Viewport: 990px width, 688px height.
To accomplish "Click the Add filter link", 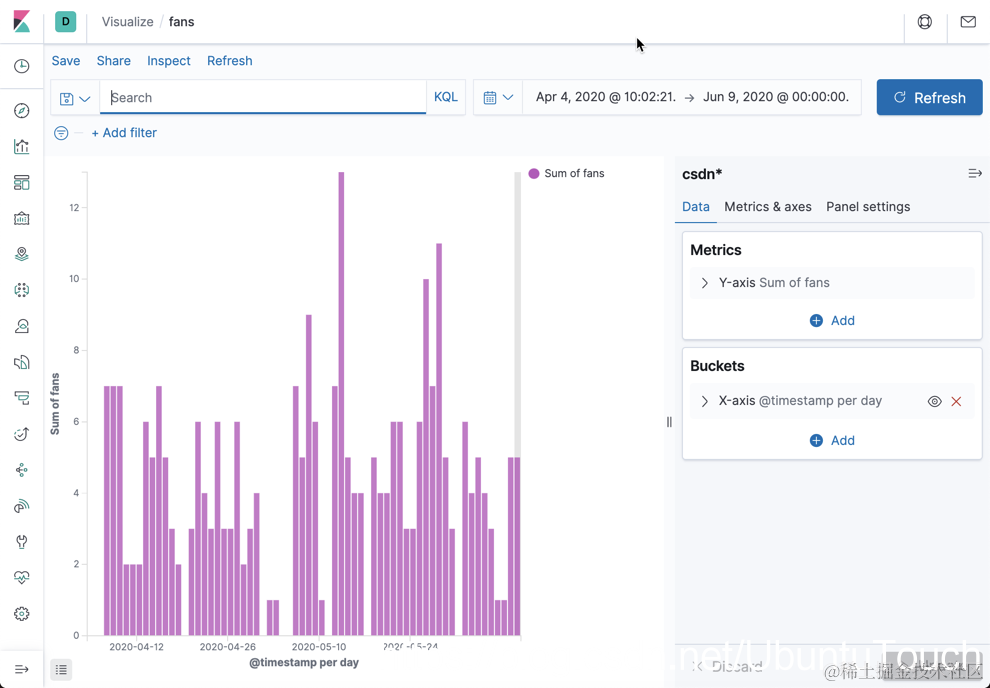I will pyautogui.click(x=124, y=133).
